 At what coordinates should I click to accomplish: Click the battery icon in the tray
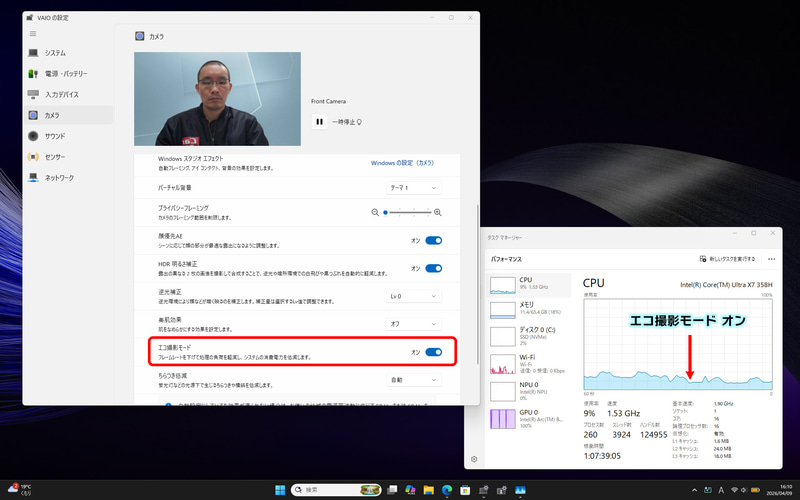755,490
